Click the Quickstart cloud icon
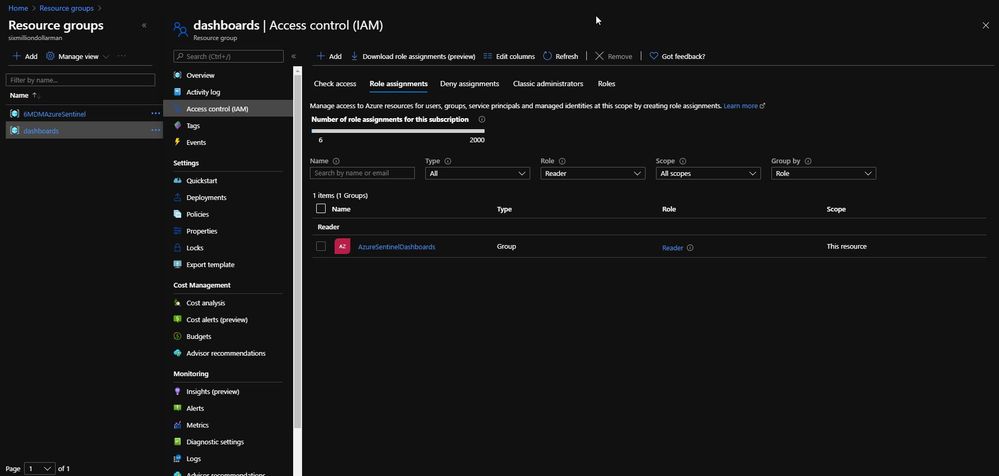Screen dimensions: 999x476 [x=178, y=181]
